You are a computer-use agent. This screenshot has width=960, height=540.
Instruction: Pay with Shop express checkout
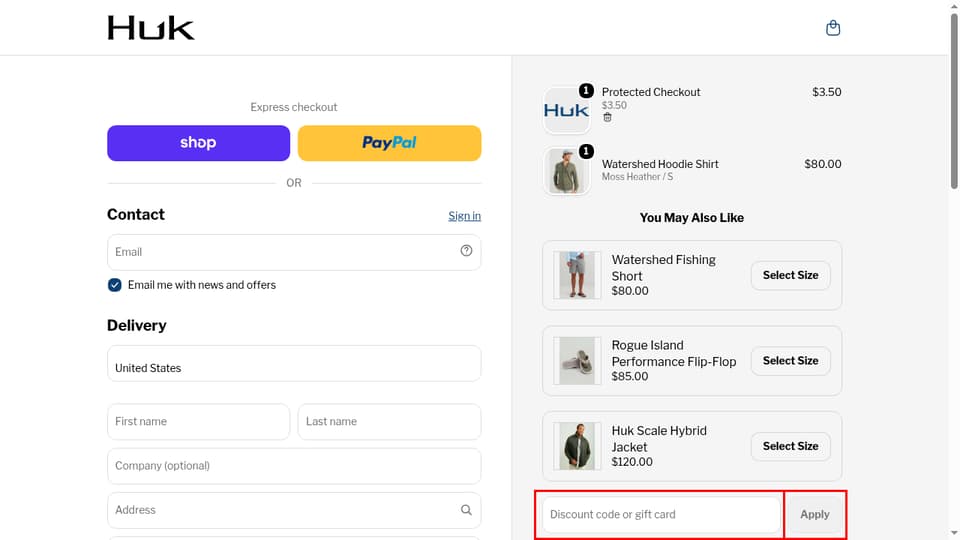tap(198, 143)
